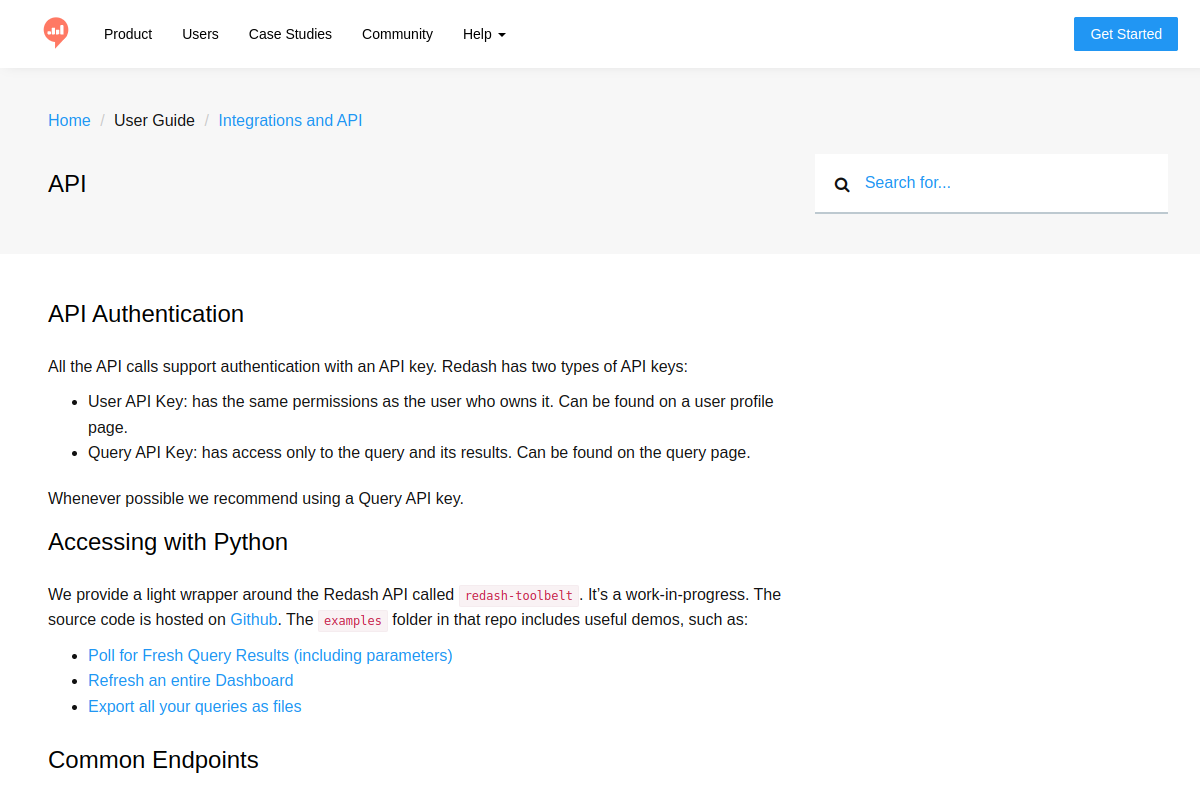Click the User Guide breadcrumb text
1200x800 pixels.
point(154,120)
